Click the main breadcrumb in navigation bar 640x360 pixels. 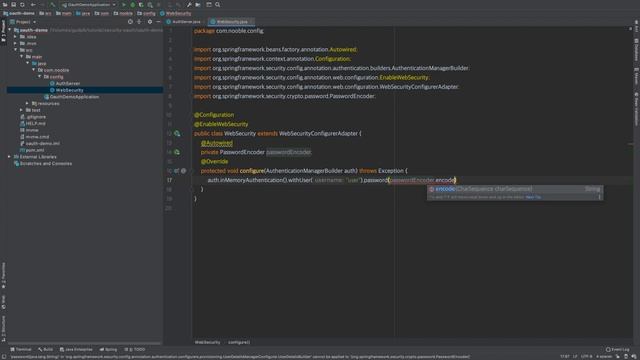(64, 13)
